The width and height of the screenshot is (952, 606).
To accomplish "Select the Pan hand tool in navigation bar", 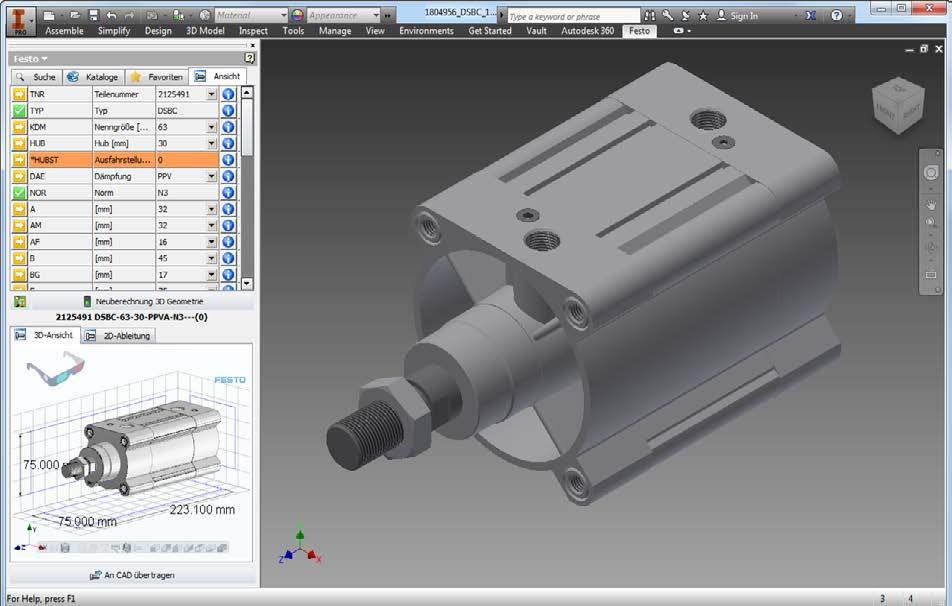I will point(931,205).
